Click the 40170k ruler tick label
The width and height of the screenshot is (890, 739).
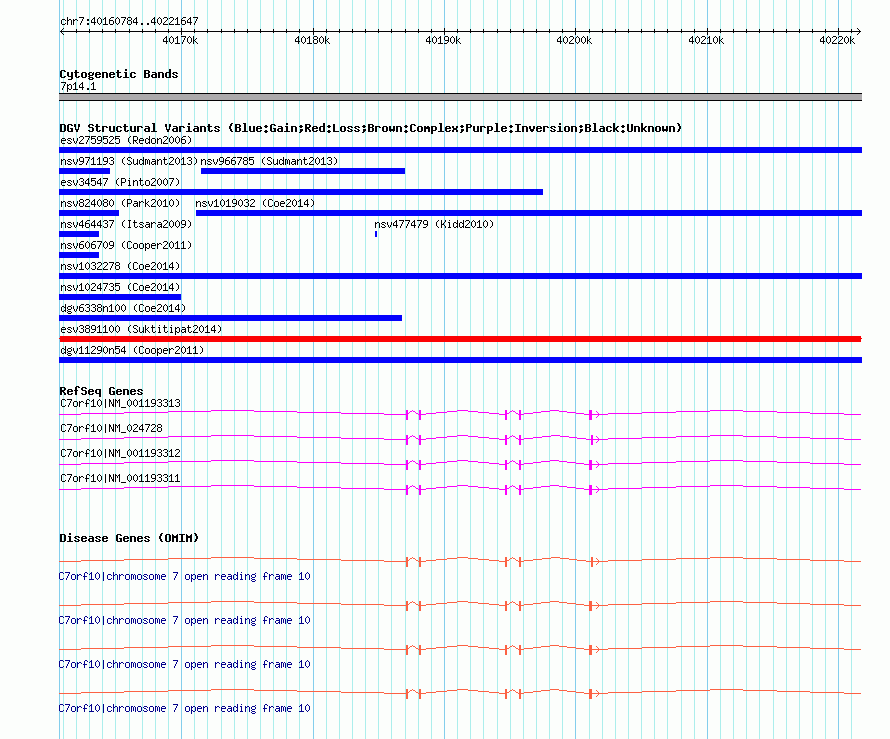(x=180, y=40)
